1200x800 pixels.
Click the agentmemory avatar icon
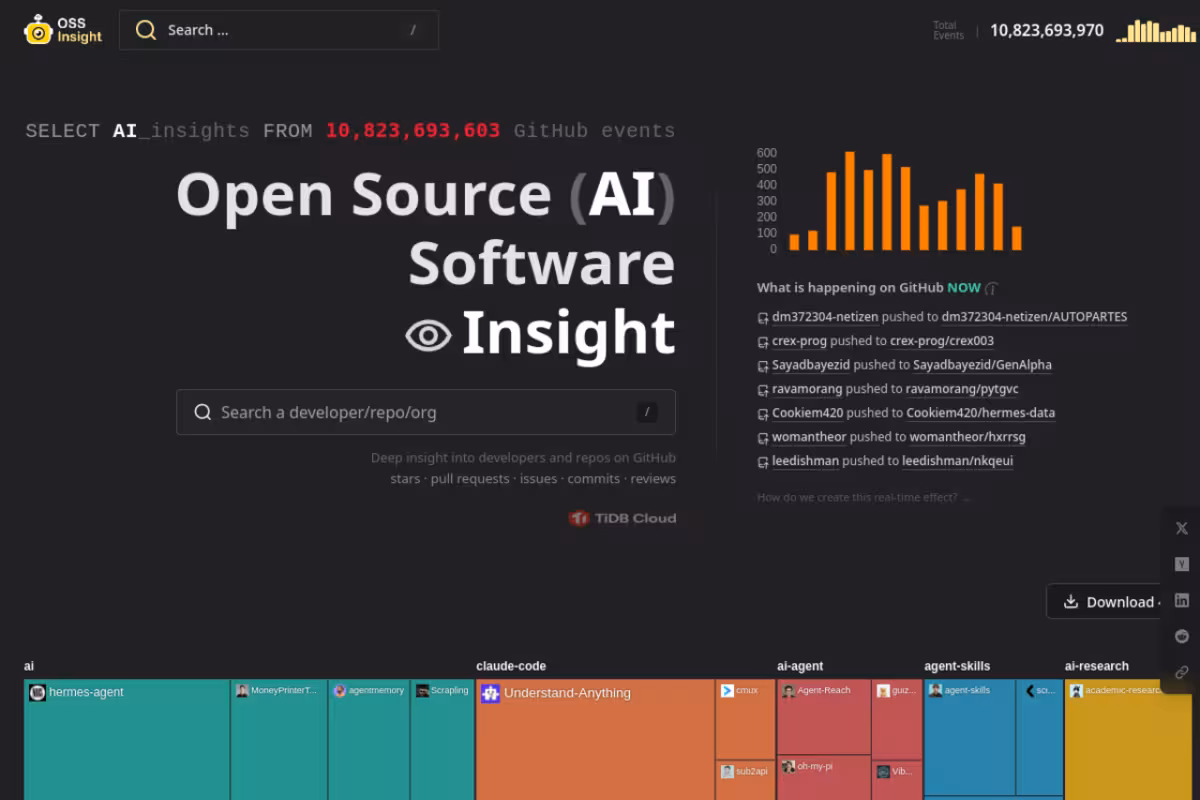click(x=340, y=690)
